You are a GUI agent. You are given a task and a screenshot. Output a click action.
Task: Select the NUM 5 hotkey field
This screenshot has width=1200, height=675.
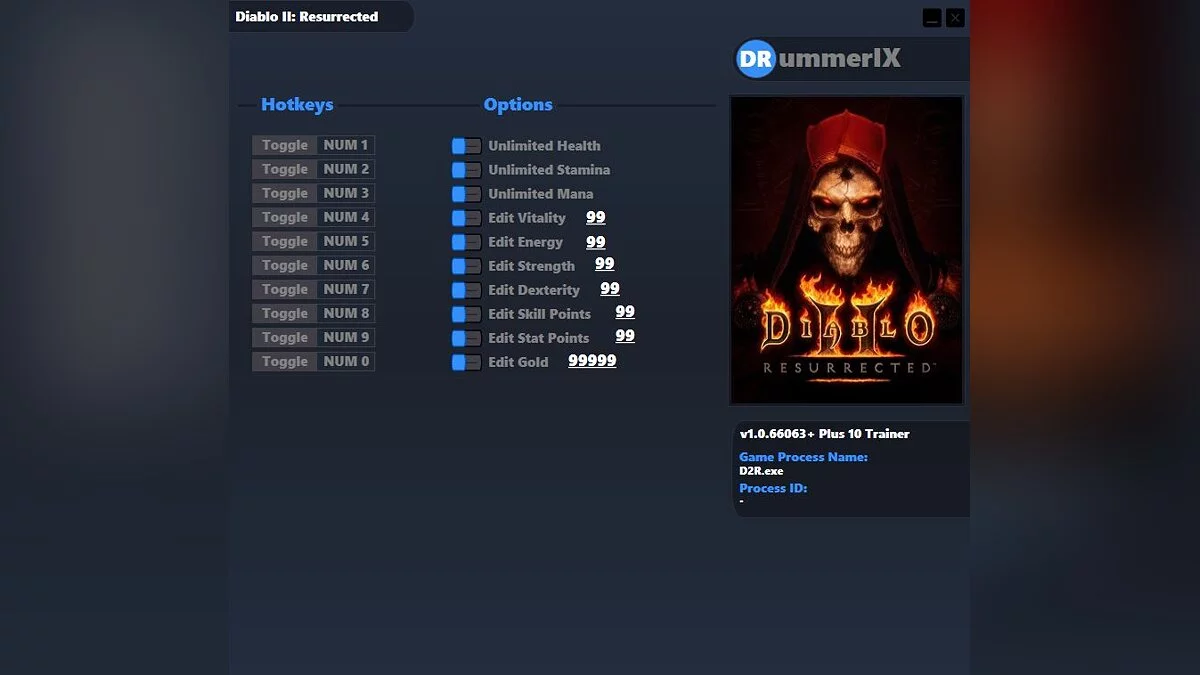[x=346, y=241]
